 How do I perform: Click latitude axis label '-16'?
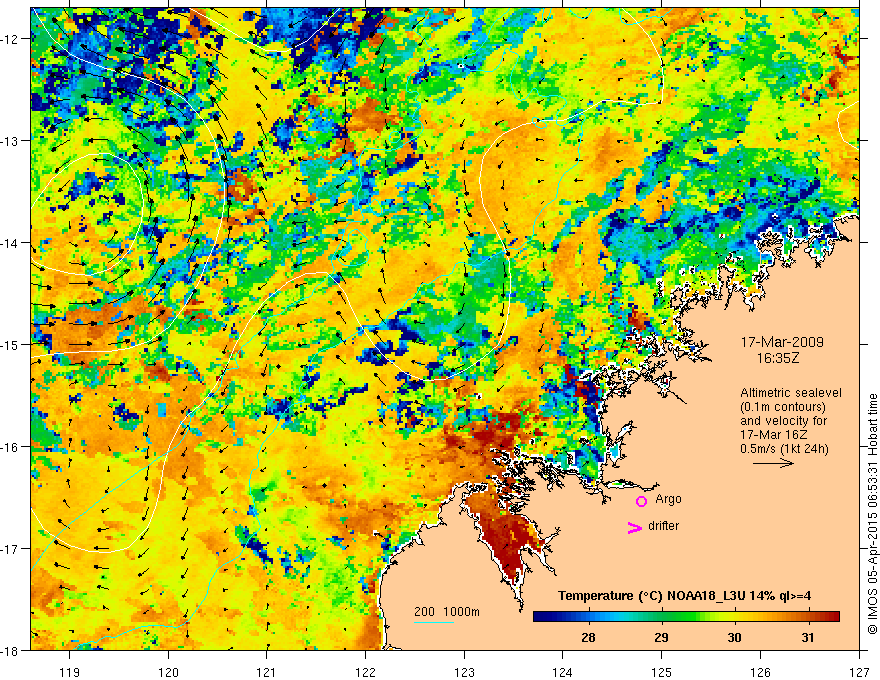point(10,447)
